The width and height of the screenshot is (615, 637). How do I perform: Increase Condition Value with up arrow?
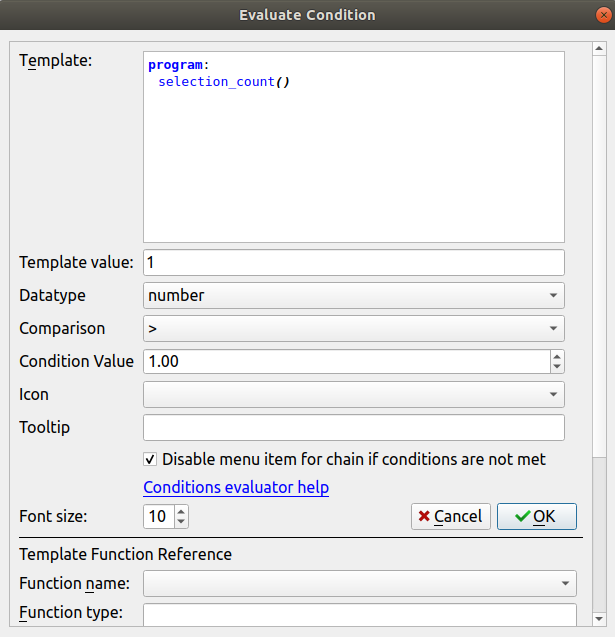pos(557,355)
